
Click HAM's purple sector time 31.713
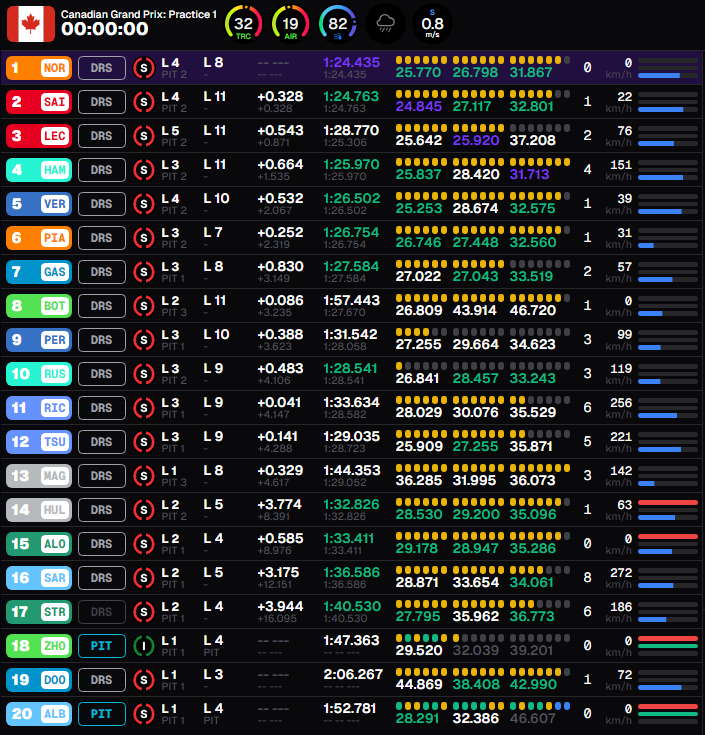[529, 174]
